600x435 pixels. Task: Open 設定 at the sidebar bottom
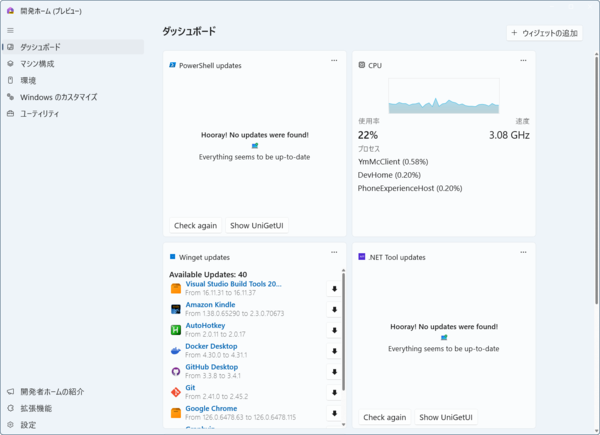click(x=28, y=425)
